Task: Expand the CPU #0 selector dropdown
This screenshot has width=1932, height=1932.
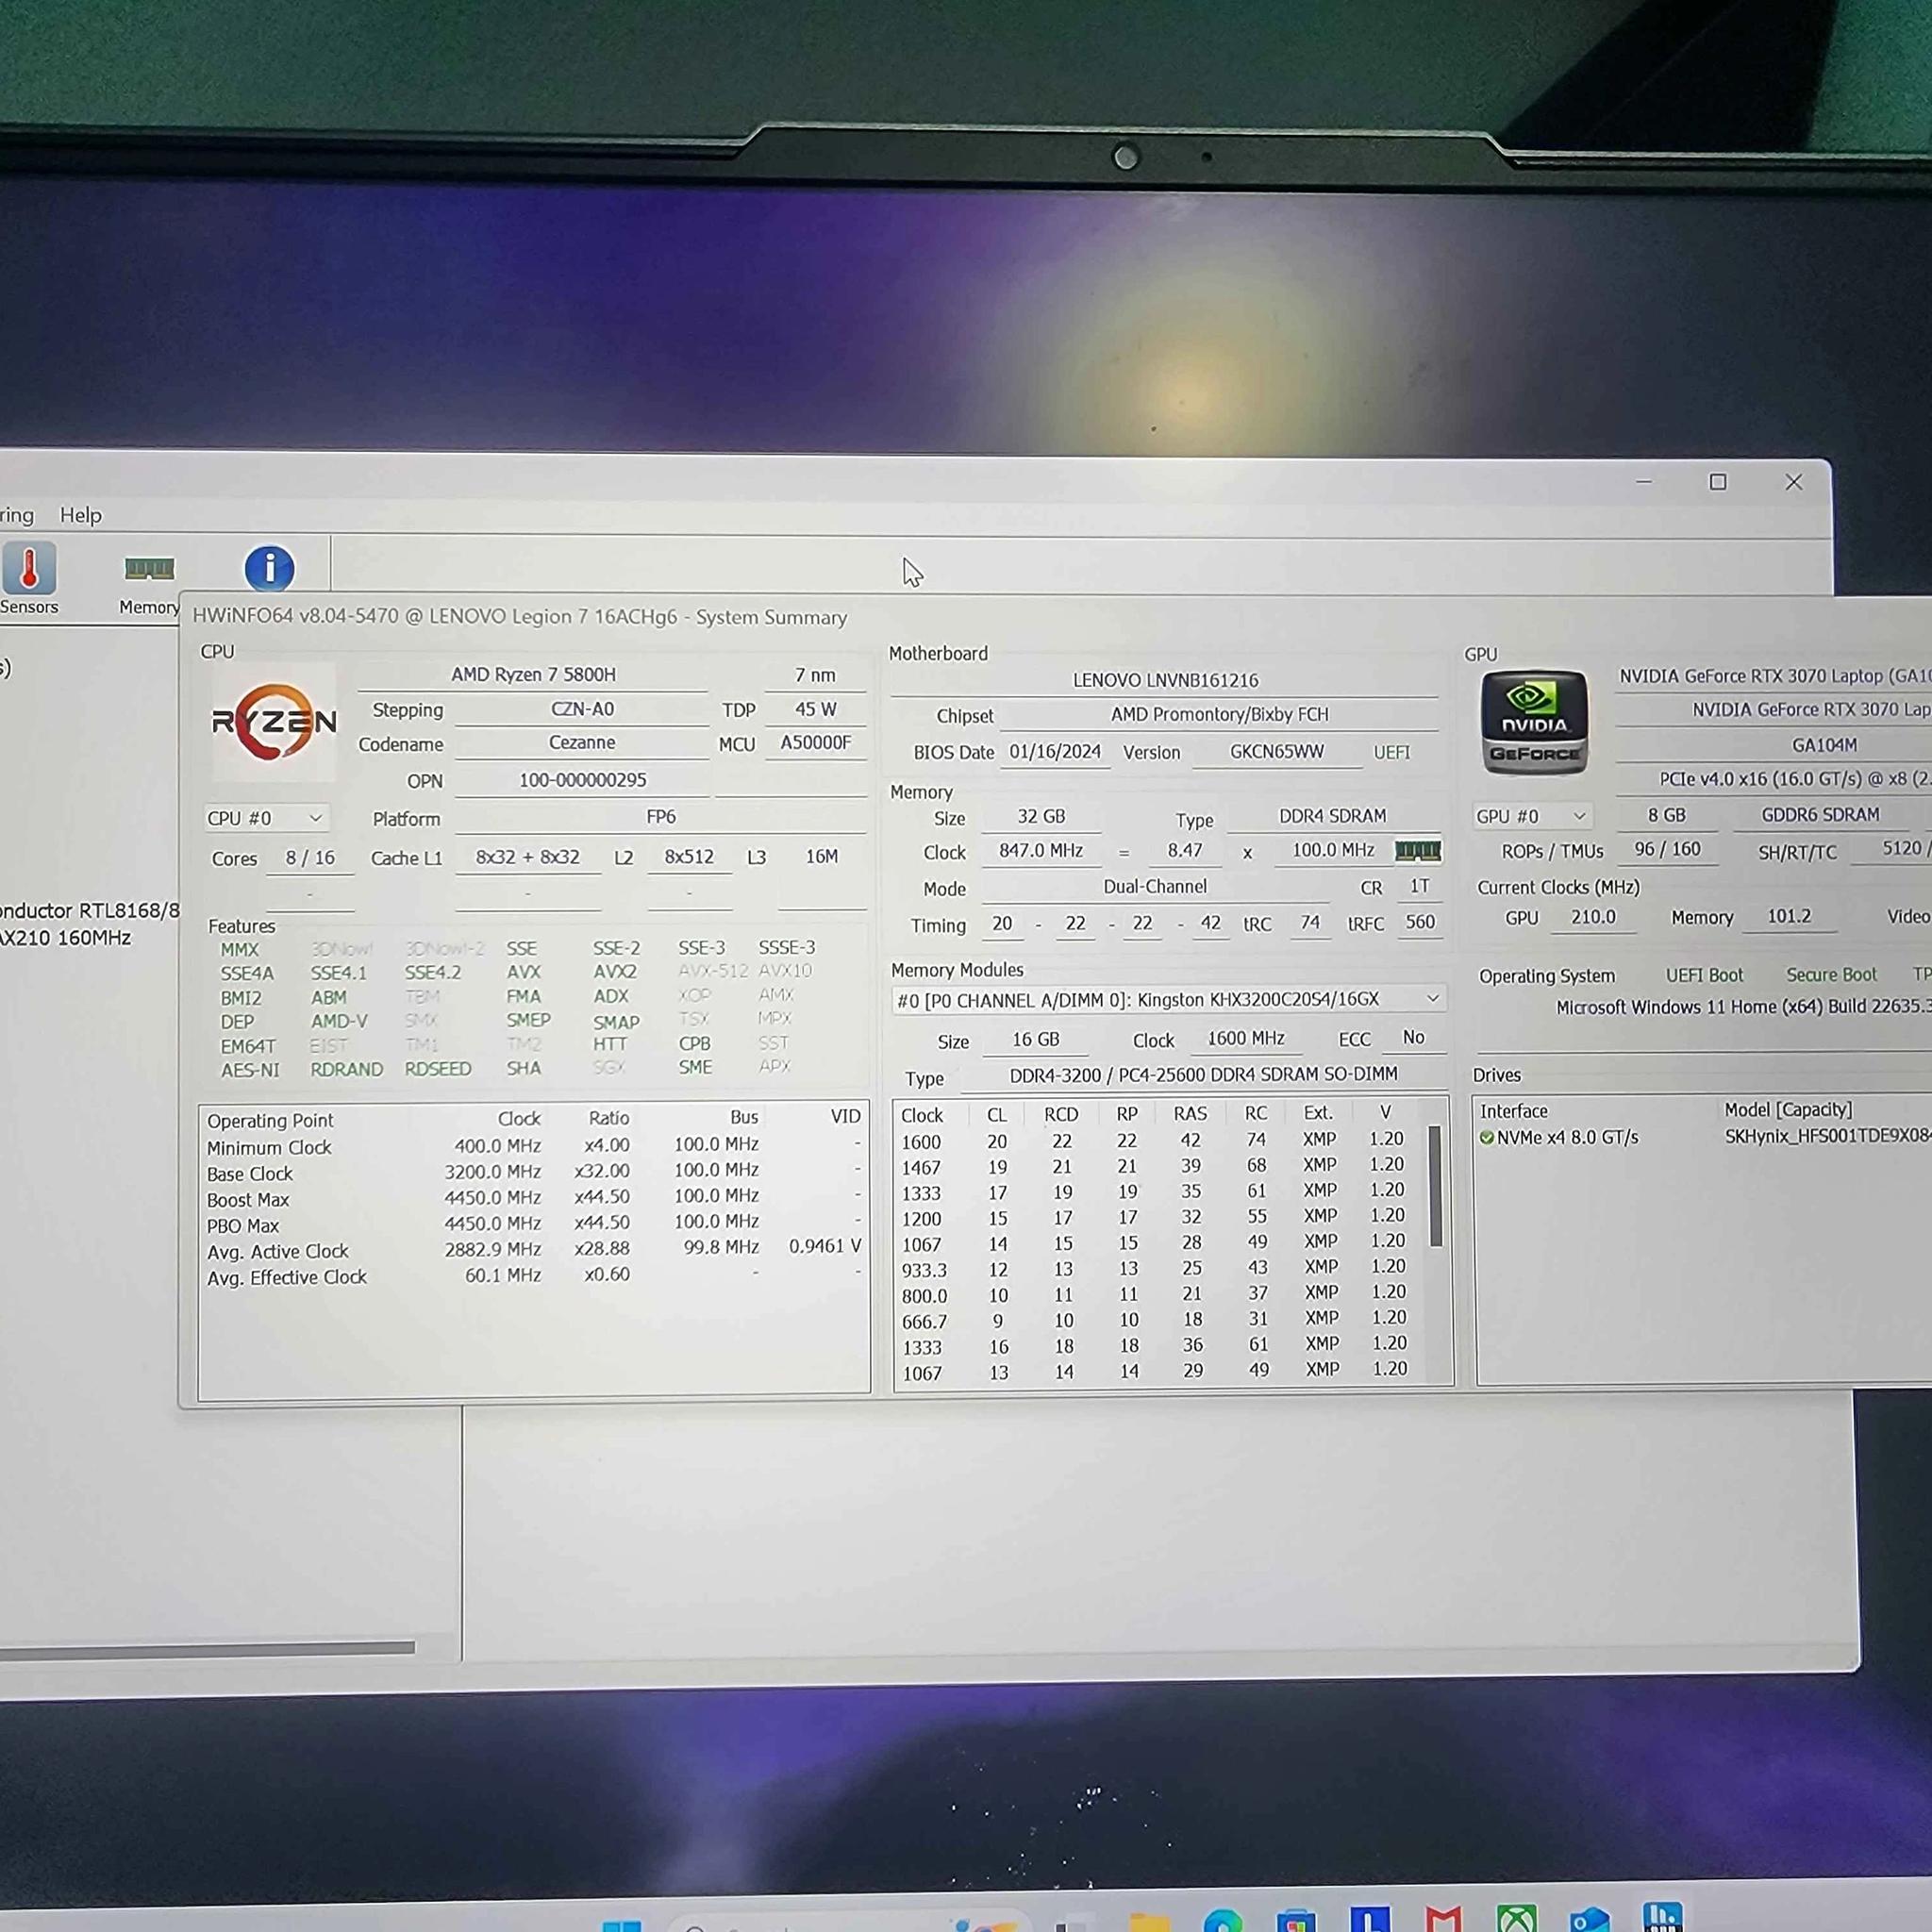Action: [x=265, y=818]
